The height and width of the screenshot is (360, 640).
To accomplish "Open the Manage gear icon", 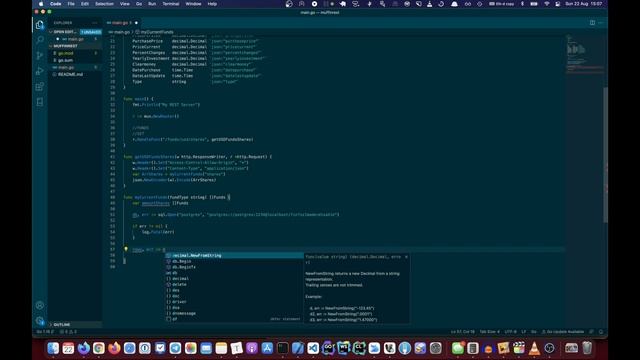I will tap(40, 320).
